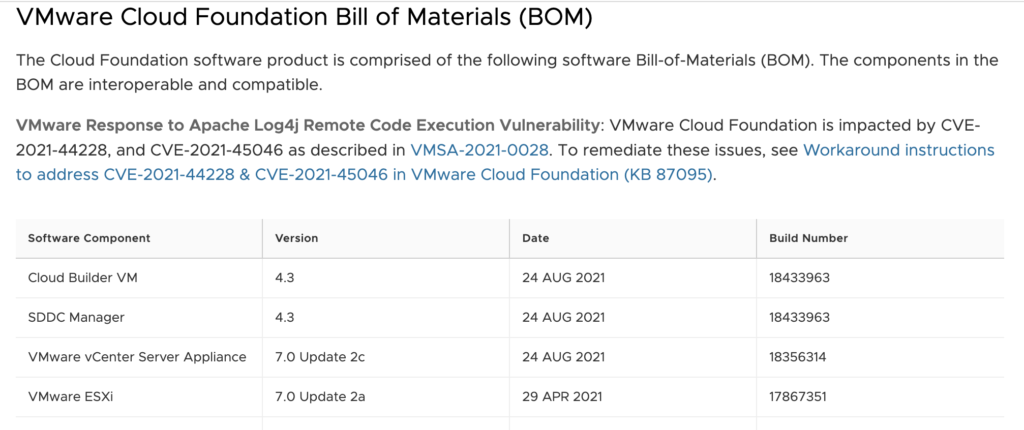Click the Date column header
Viewport: 1024px width, 430px height.
[536, 238]
